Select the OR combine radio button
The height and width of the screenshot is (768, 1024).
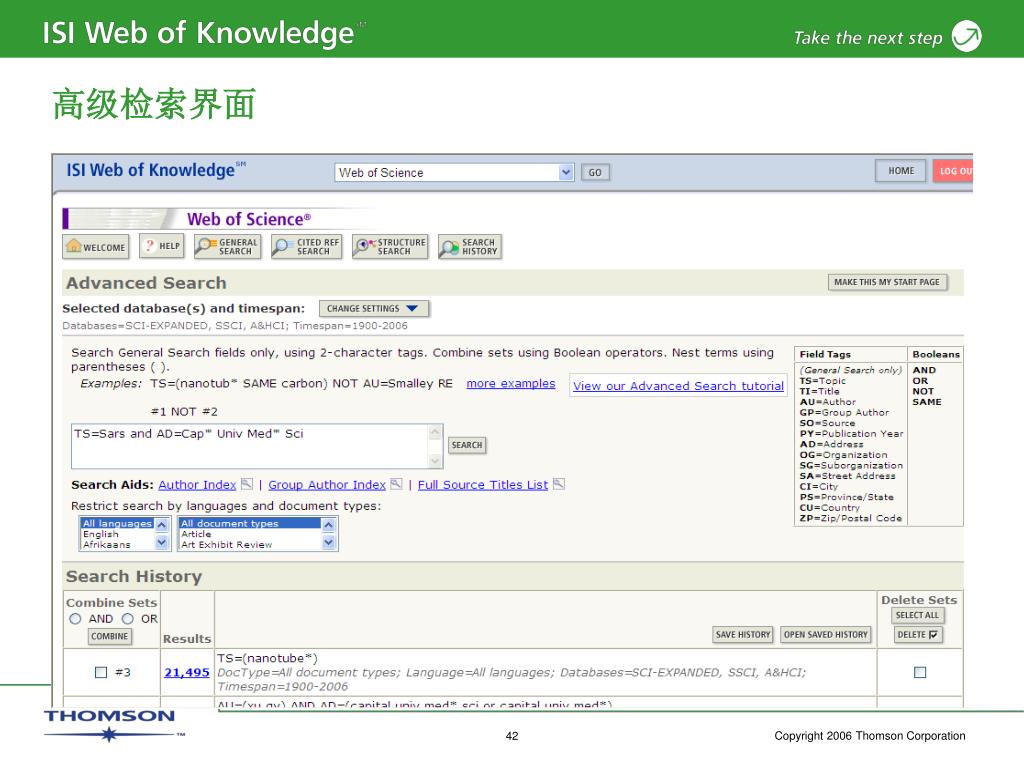pyautogui.click(x=127, y=618)
